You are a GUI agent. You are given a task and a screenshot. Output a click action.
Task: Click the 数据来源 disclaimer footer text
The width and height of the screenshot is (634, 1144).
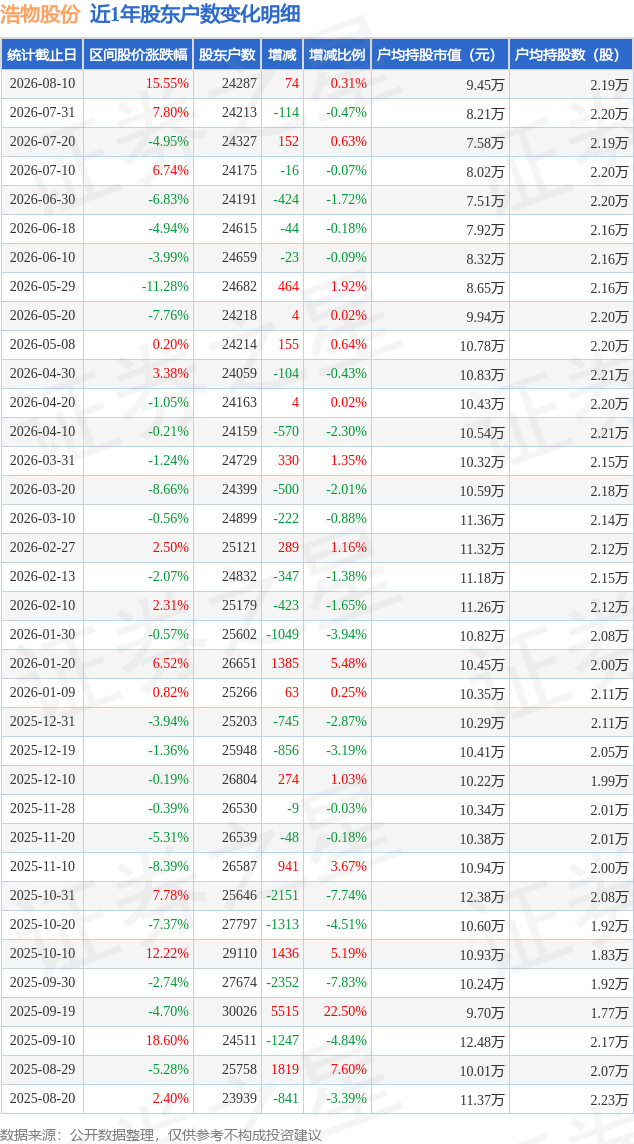tap(161, 1135)
